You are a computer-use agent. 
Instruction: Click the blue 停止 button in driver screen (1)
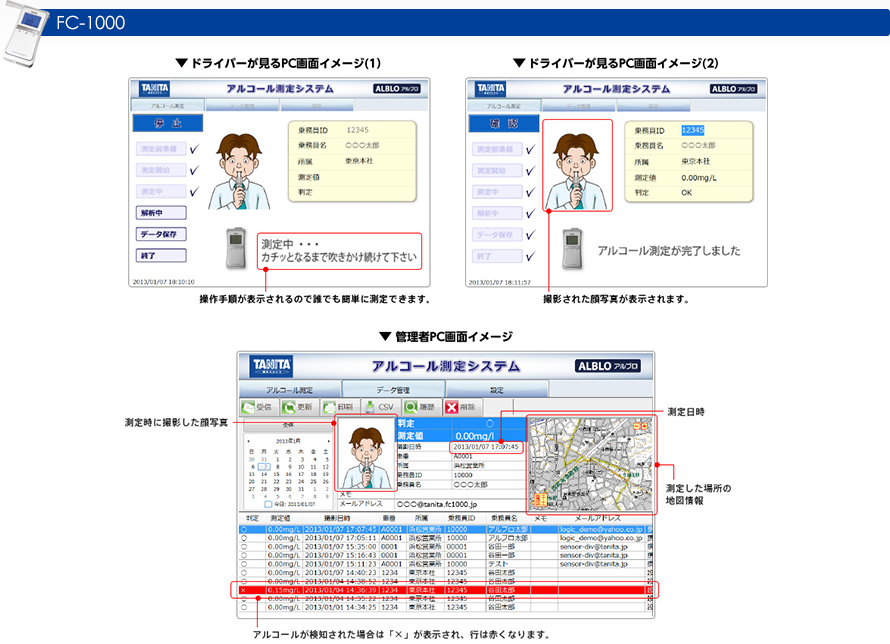(x=167, y=123)
